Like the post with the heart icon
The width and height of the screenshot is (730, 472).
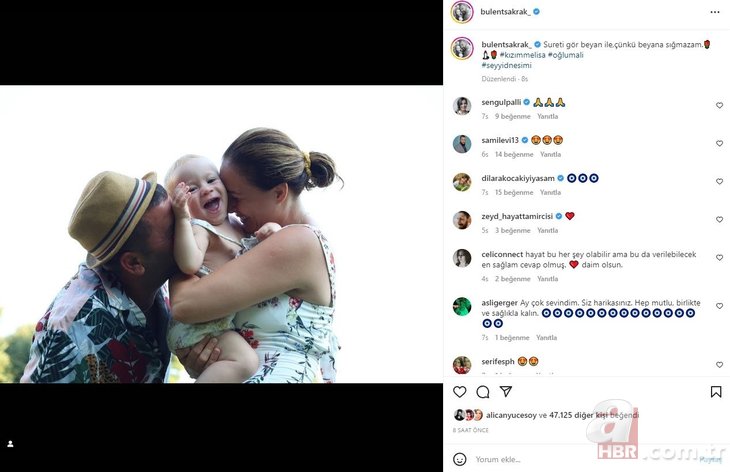pyautogui.click(x=460, y=392)
